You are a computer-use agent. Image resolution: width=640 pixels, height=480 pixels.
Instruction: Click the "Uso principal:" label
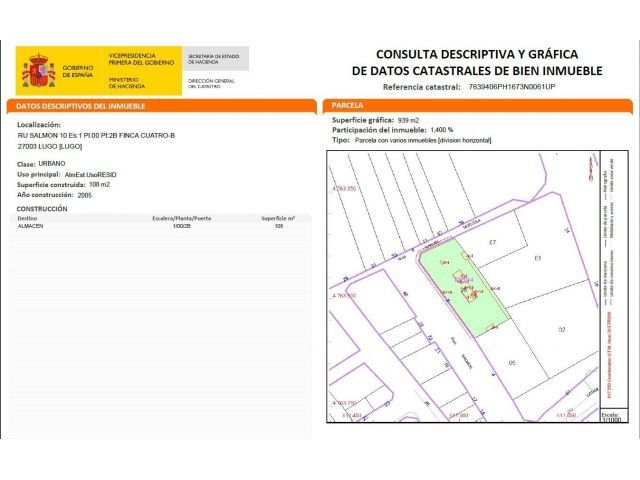[x=39, y=175]
